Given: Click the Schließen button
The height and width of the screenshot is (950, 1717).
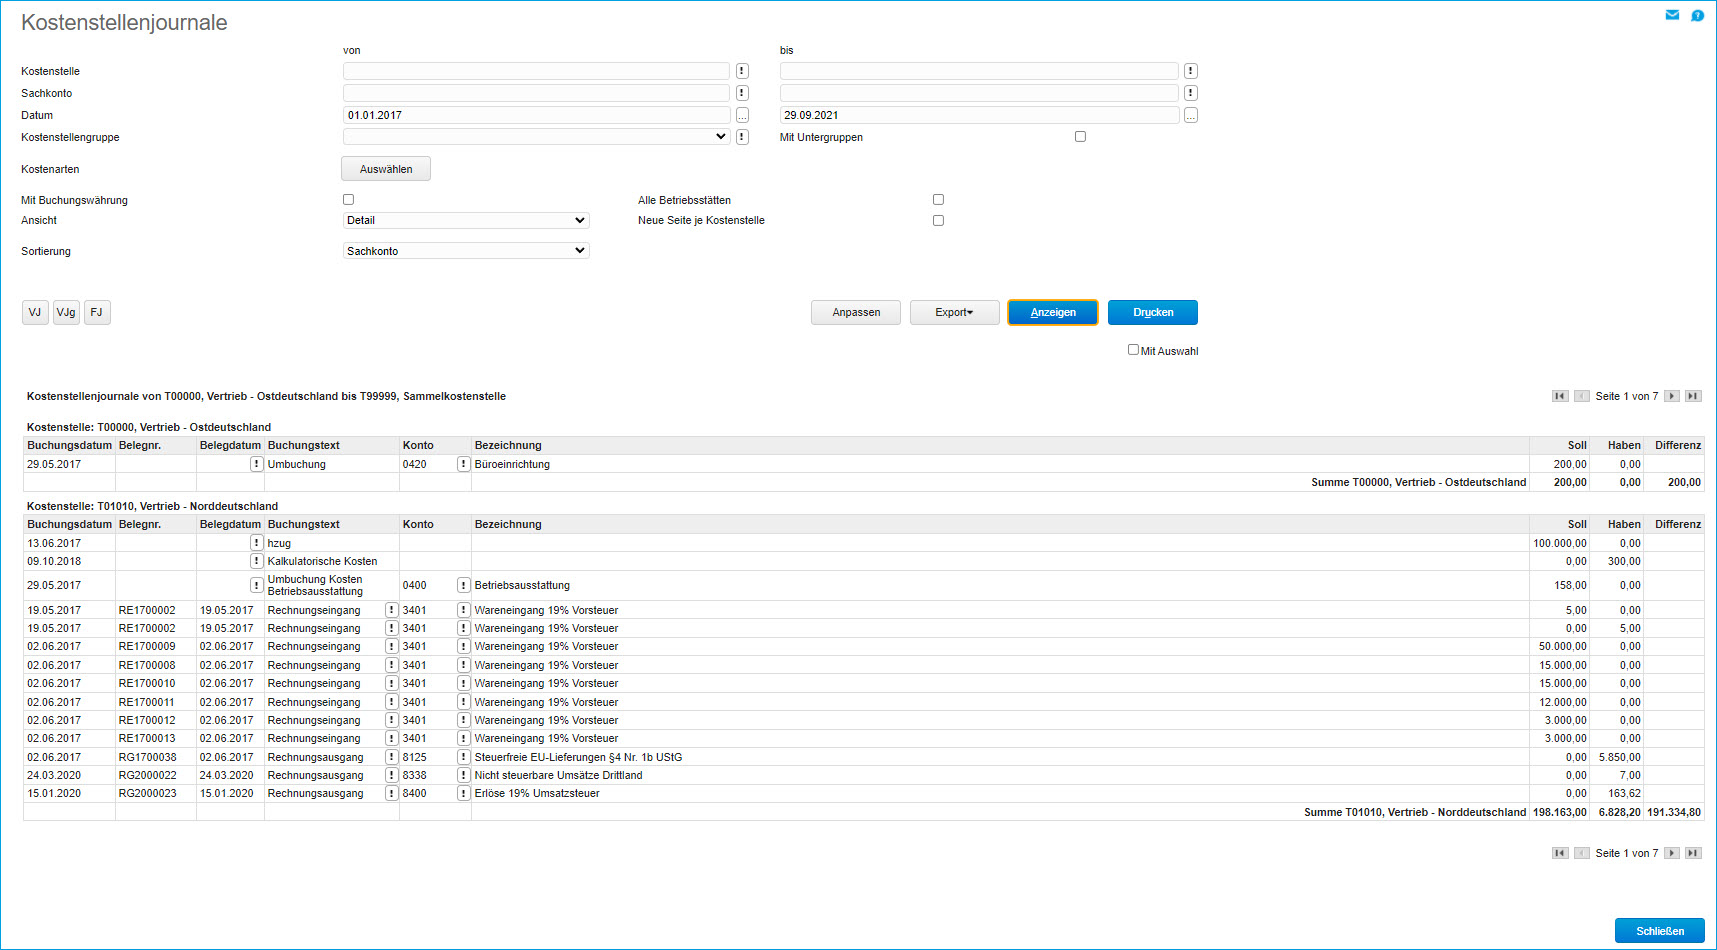Looking at the screenshot, I should 1659,931.
